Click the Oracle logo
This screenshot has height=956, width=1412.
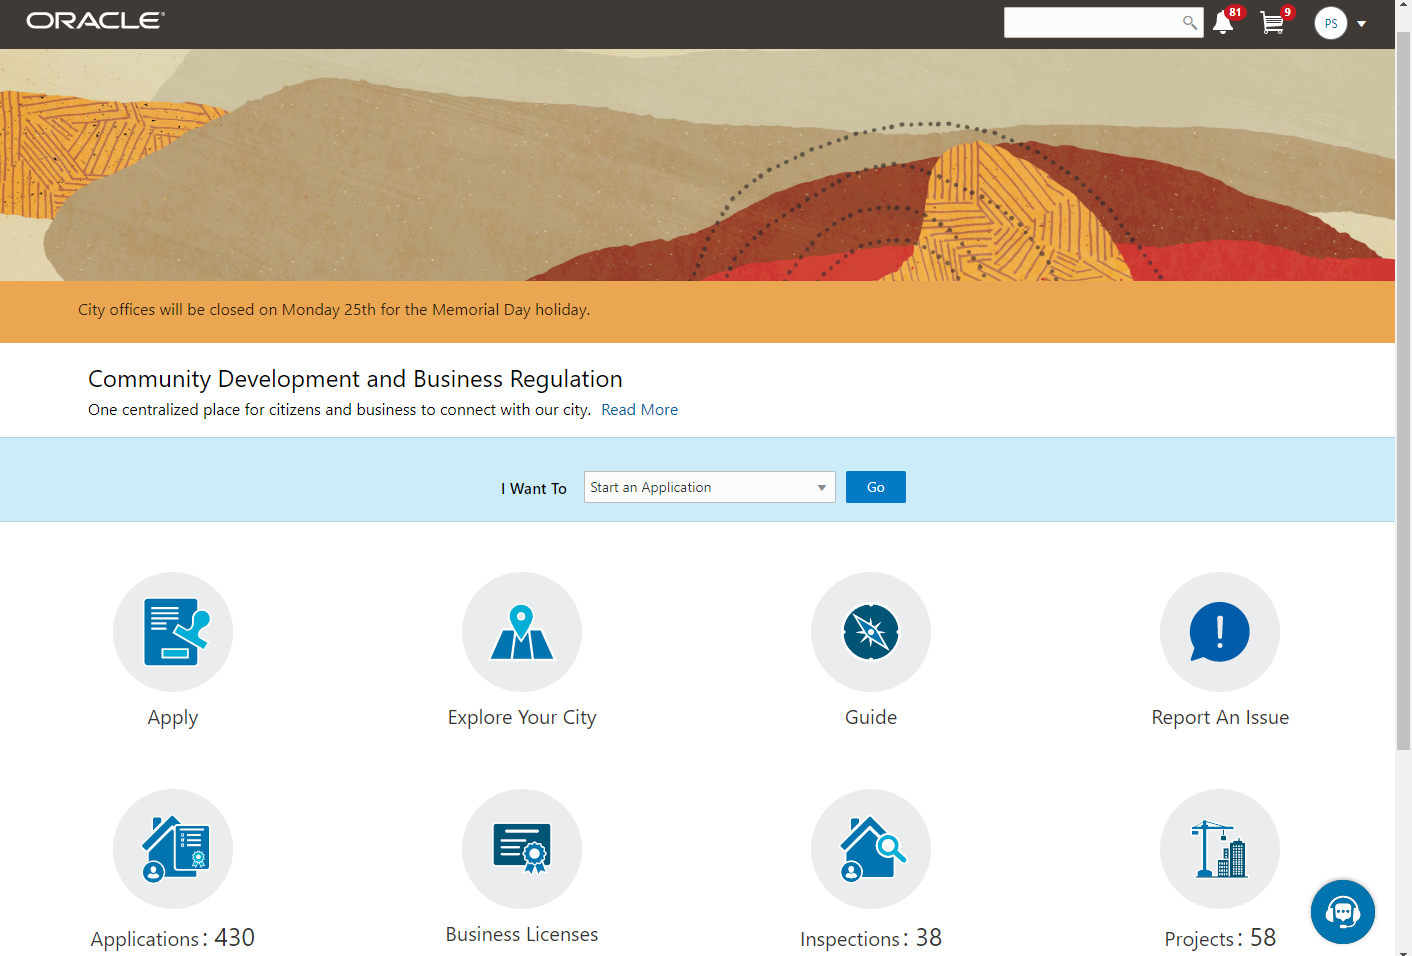tap(95, 20)
